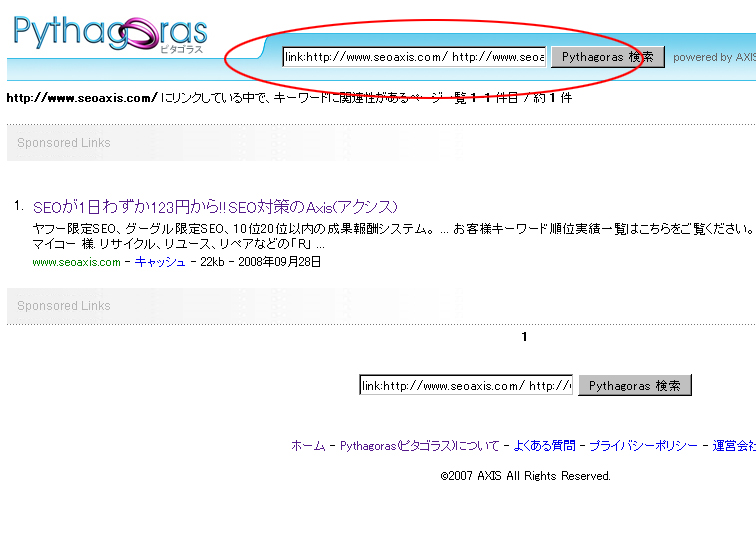Open Pythagoras(ピタゴラス)について footer link
Screen dimensions: 756x534
[420, 446]
